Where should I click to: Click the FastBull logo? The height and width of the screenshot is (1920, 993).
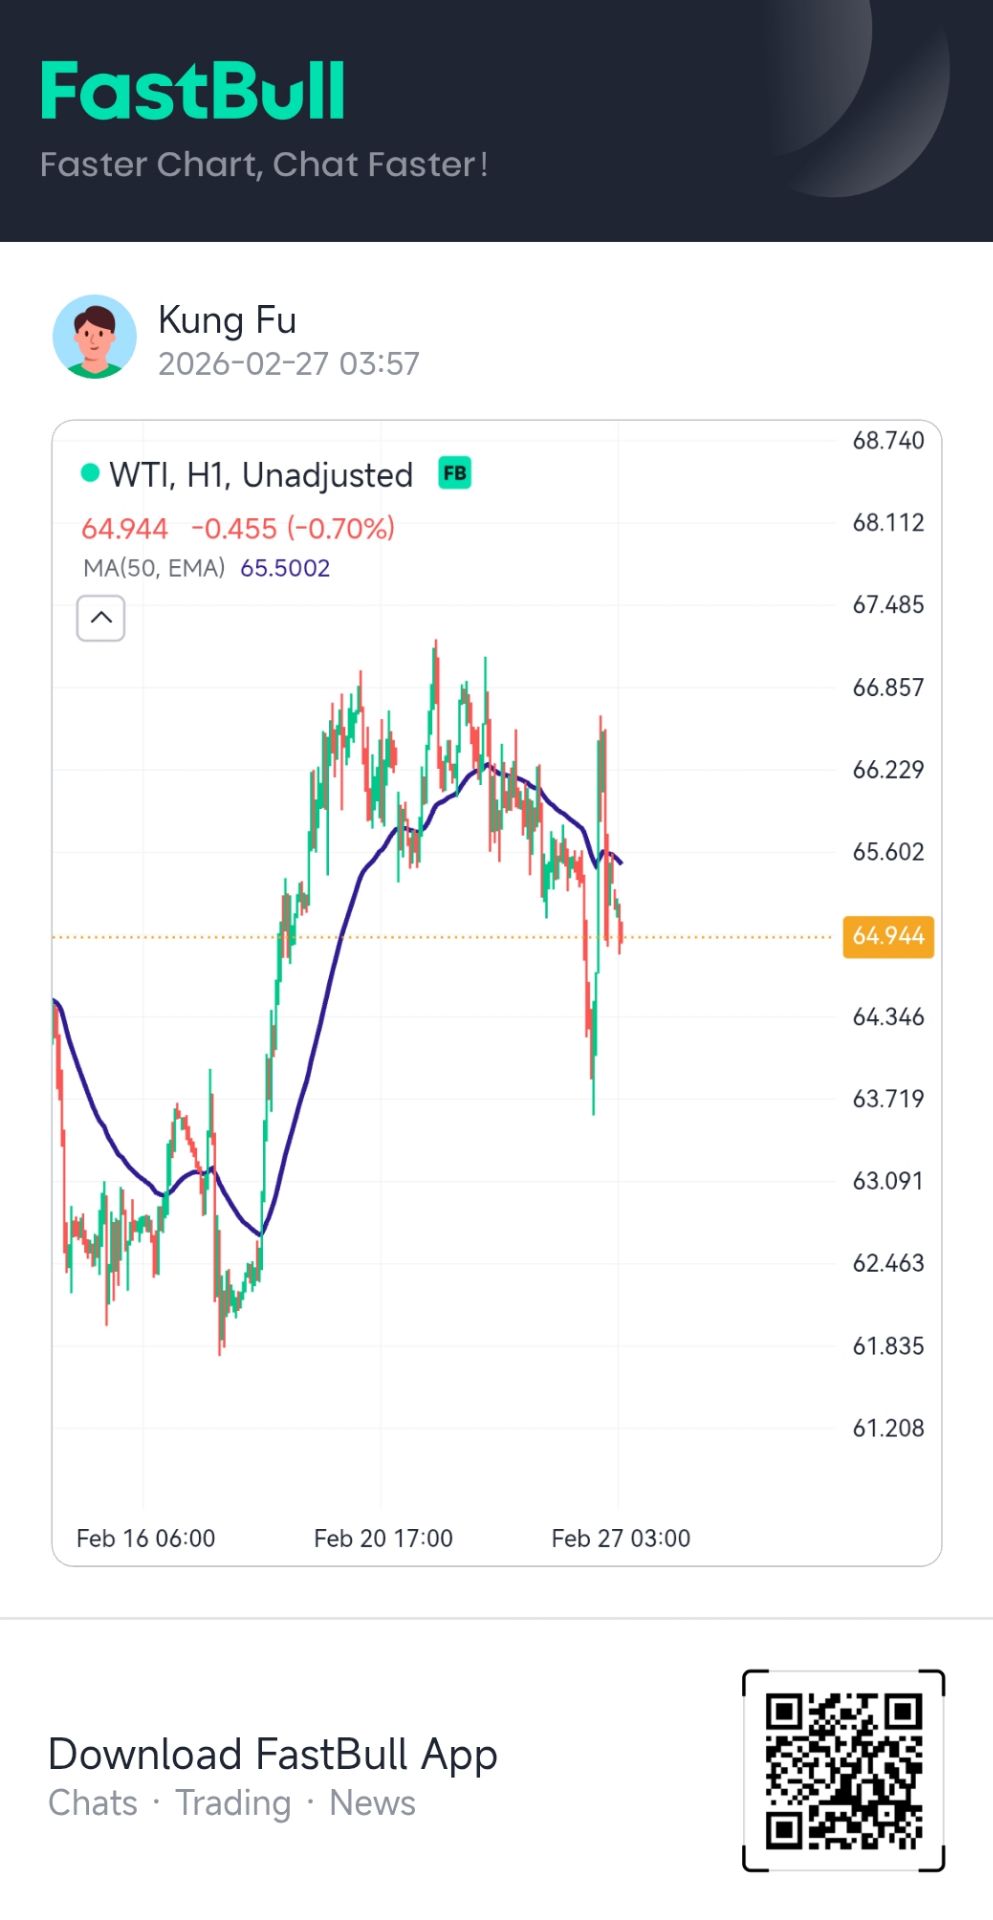coord(193,91)
